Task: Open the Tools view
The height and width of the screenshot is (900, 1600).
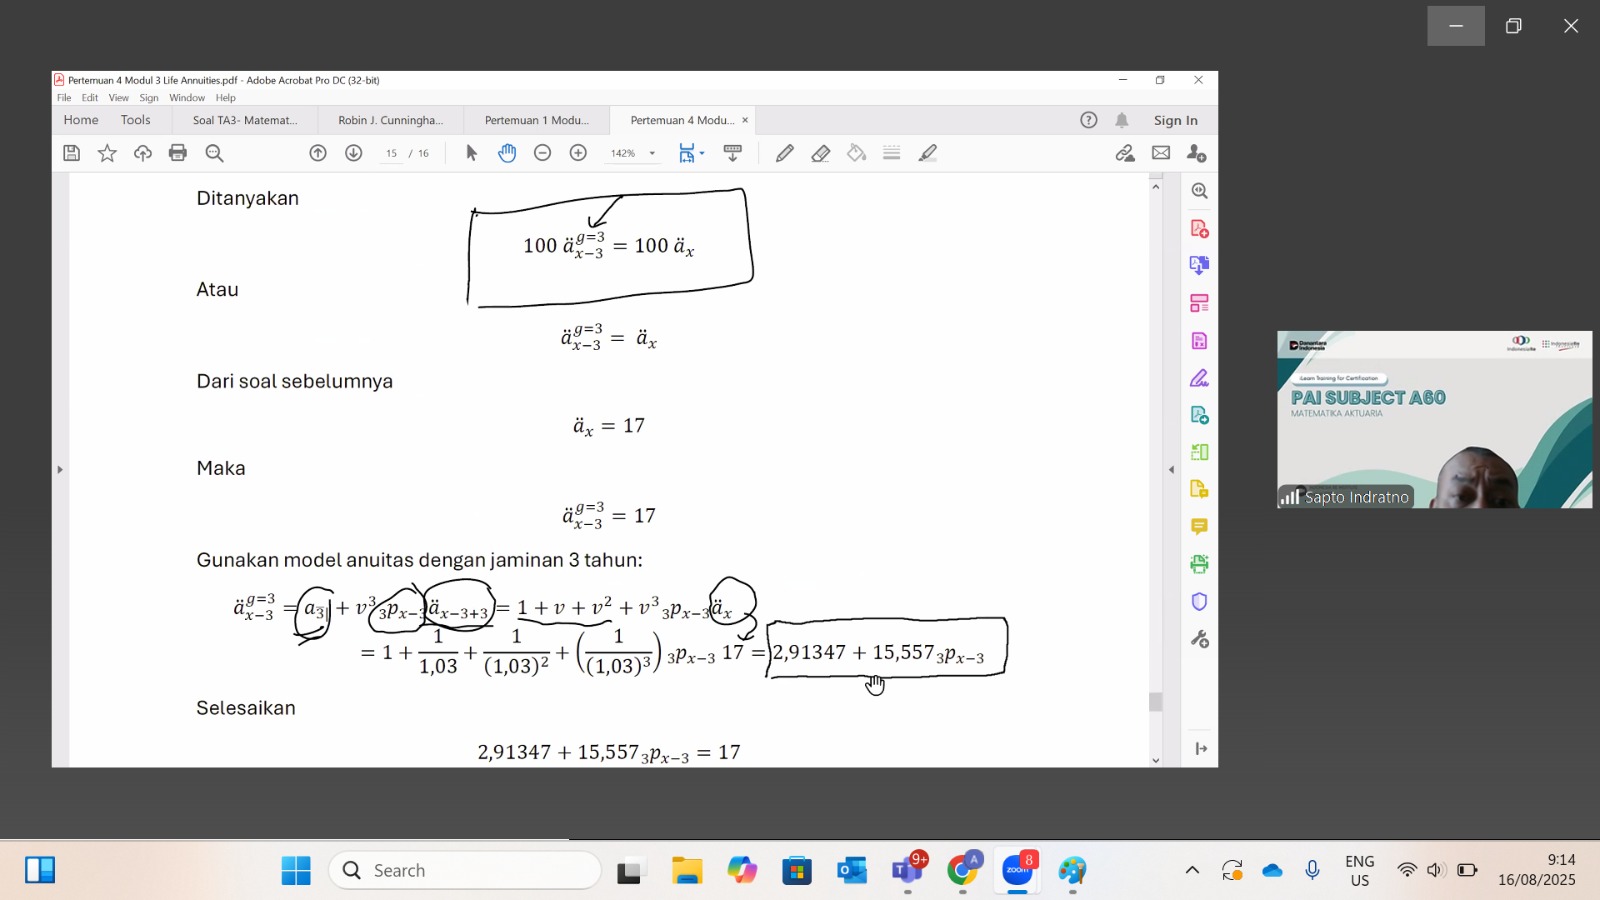Action: 135,120
